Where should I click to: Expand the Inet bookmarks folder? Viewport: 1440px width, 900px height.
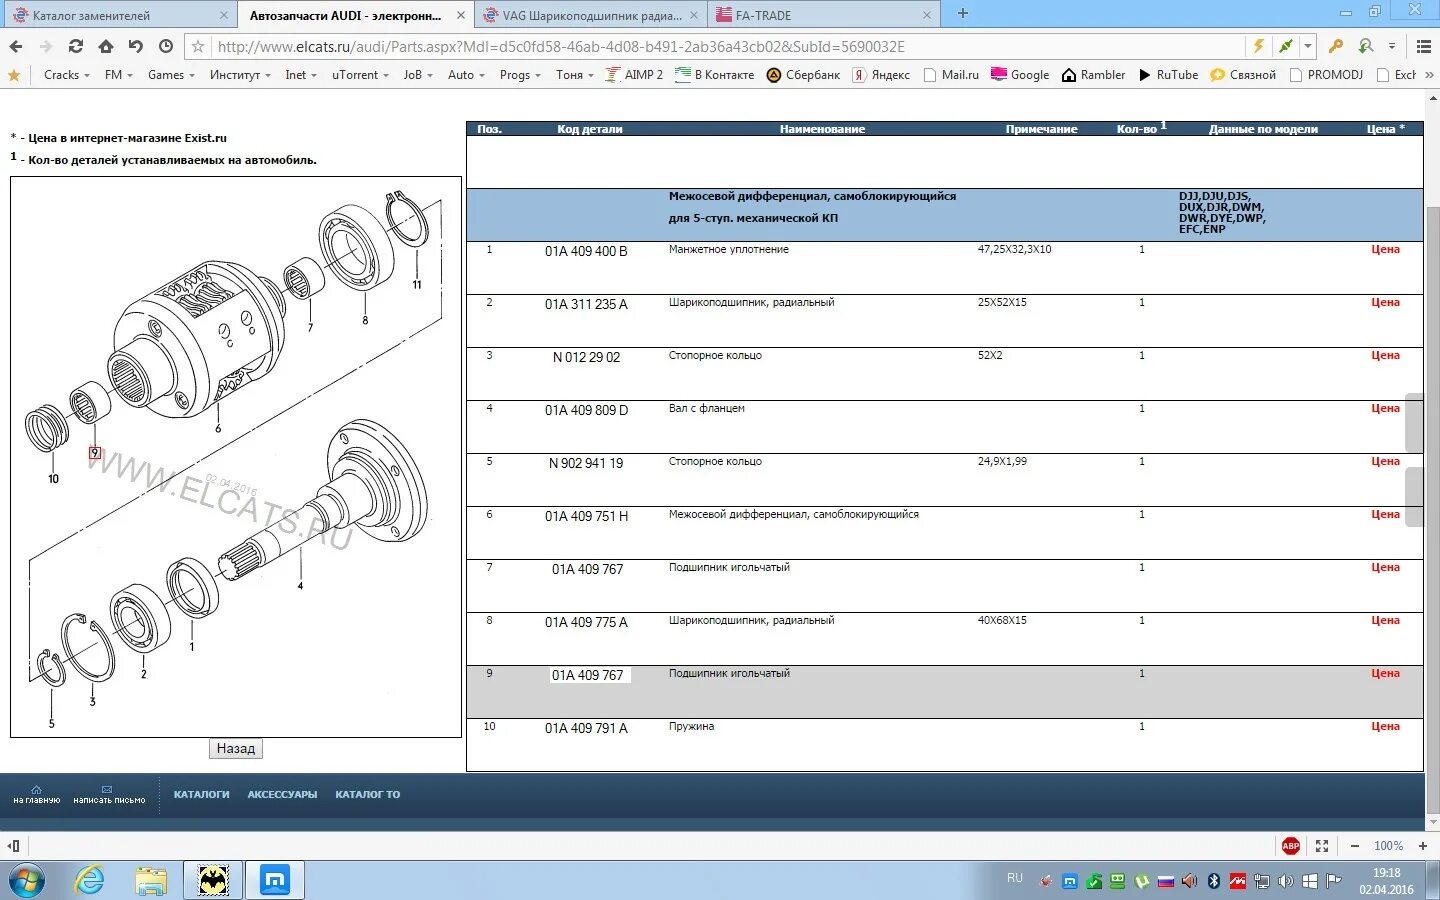tap(300, 75)
